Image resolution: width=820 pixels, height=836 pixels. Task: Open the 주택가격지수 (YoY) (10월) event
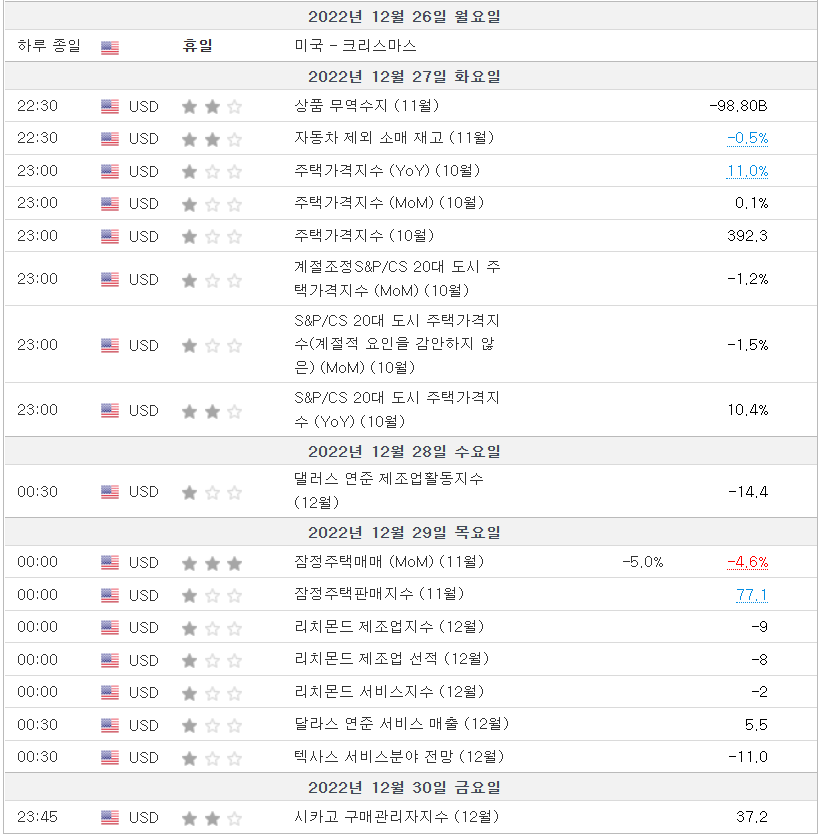click(387, 171)
